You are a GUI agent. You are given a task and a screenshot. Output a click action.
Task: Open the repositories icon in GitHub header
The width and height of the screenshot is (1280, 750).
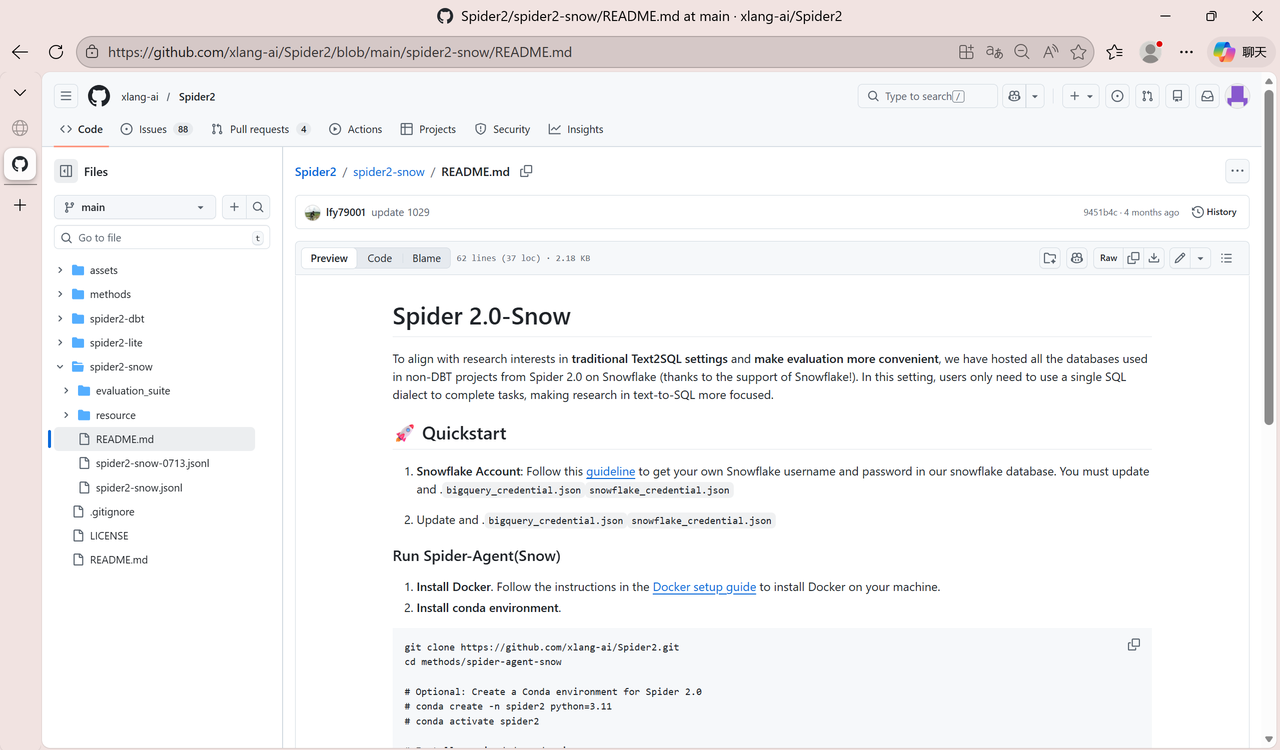coord(1178,96)
